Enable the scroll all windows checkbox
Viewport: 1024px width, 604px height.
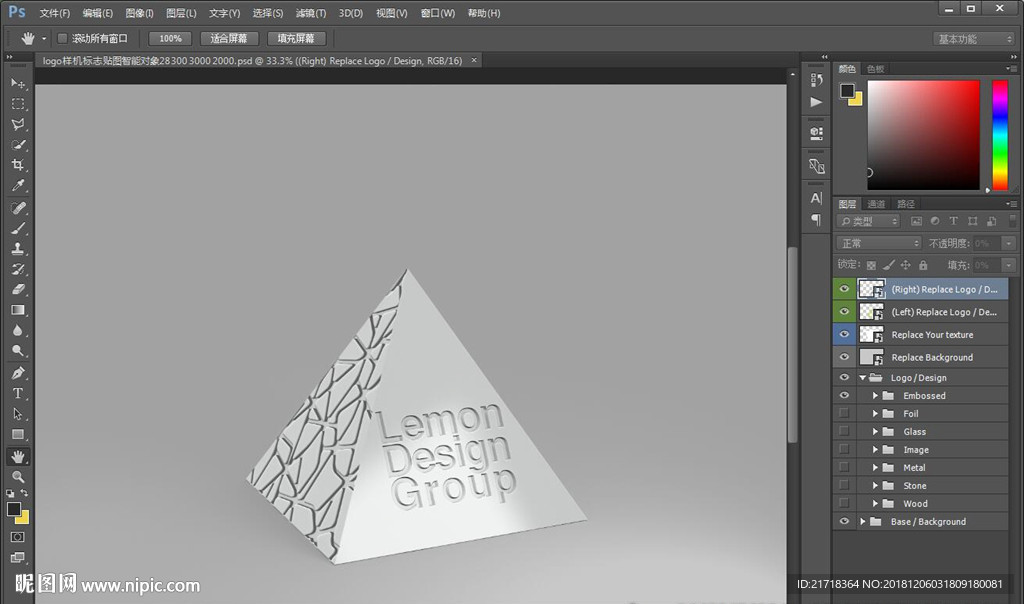63,39
